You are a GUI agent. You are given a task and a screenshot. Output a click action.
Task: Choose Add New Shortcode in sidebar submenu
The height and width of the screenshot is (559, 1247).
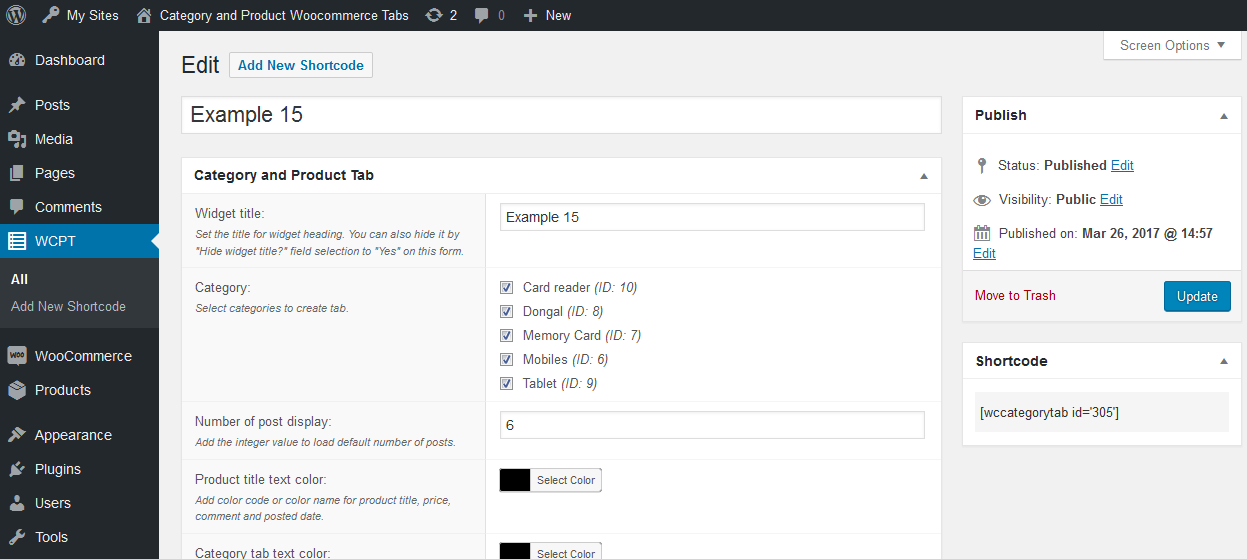[x=68, y=306]
